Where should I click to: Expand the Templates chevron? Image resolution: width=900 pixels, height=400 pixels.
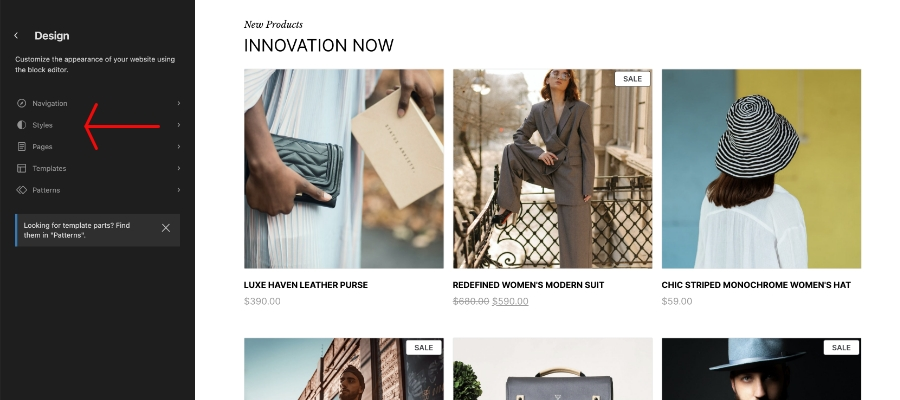pyautogui.click(x=179, y=169)
